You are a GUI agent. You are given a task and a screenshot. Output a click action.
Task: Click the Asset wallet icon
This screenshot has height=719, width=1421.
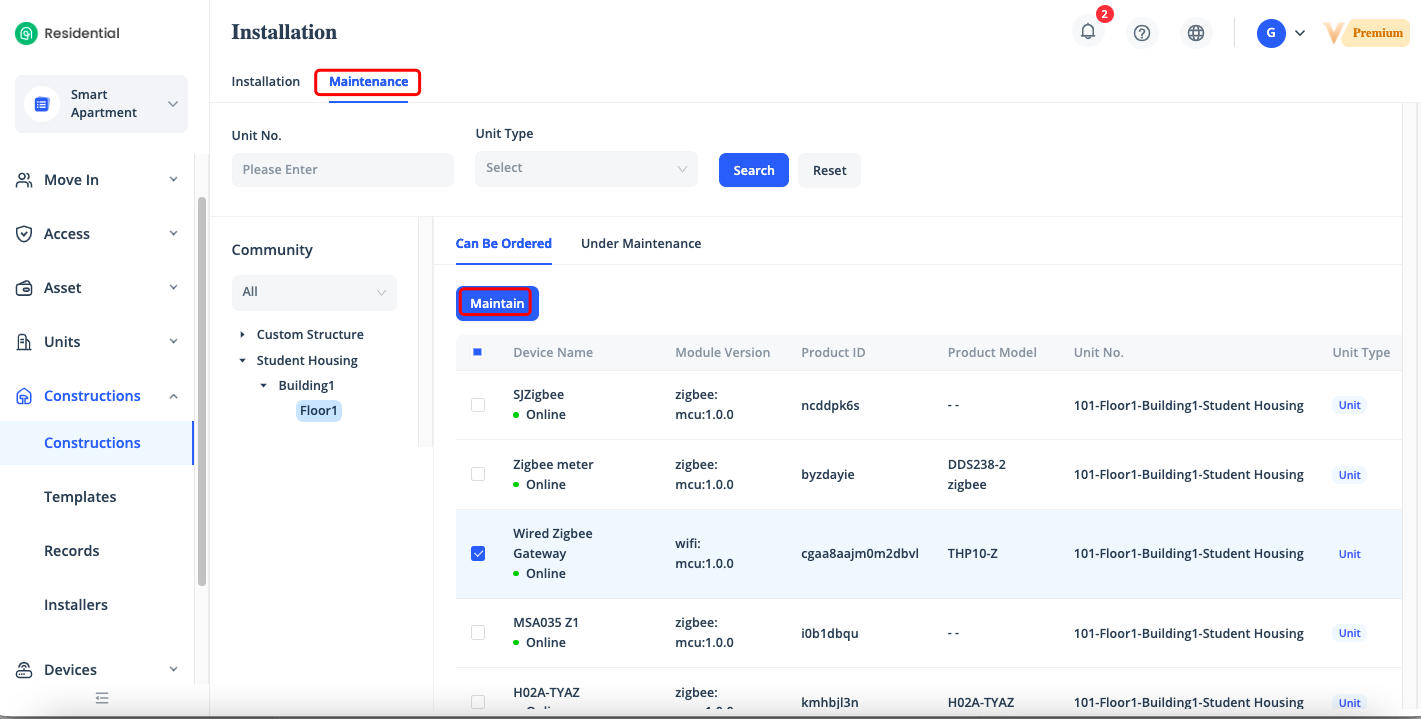(25, 288)
